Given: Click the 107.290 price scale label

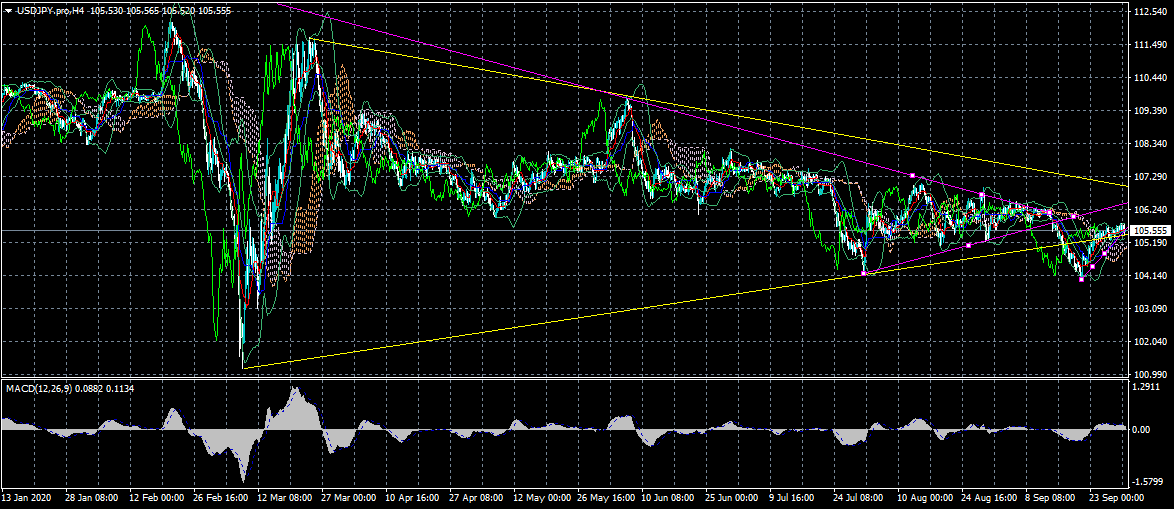Looking at the screenshot, I should pyautogui.click(x=1148, y=177).
